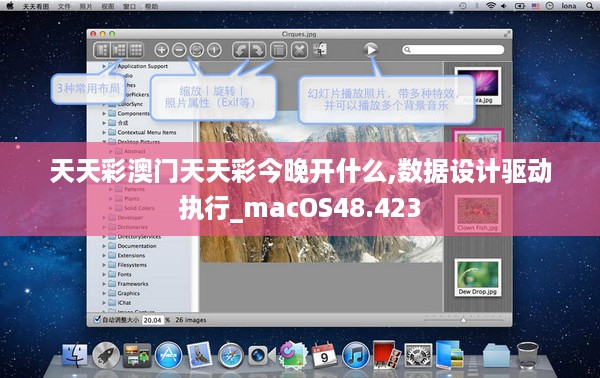
Task: Set actual size with the 1 button
Action: (x=214, y=50)
